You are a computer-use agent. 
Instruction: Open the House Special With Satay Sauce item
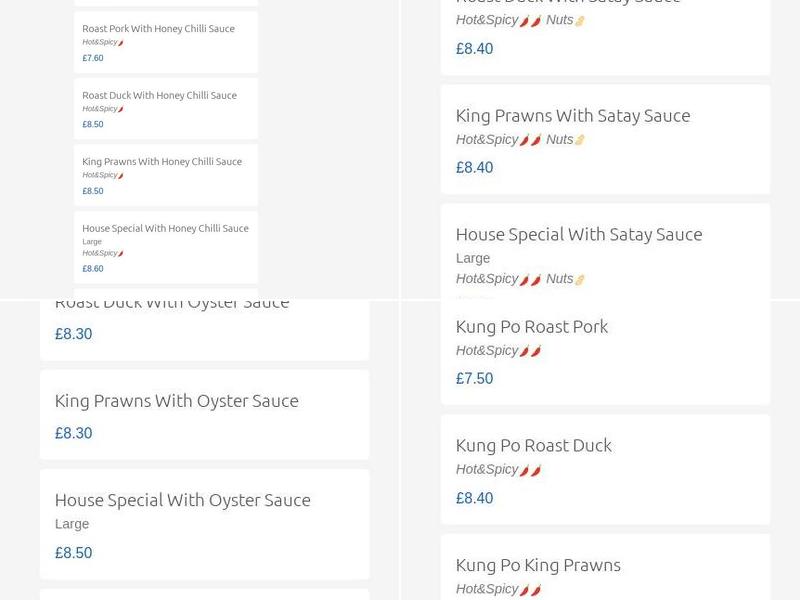tap(579, 234)
